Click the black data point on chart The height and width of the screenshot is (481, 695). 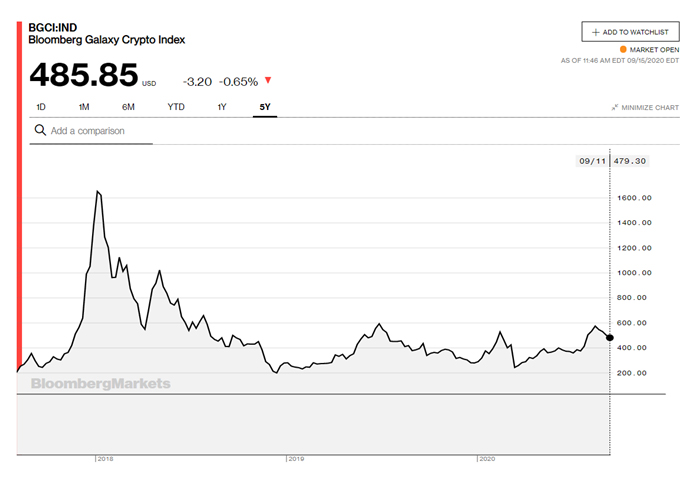tap(610, 338)
